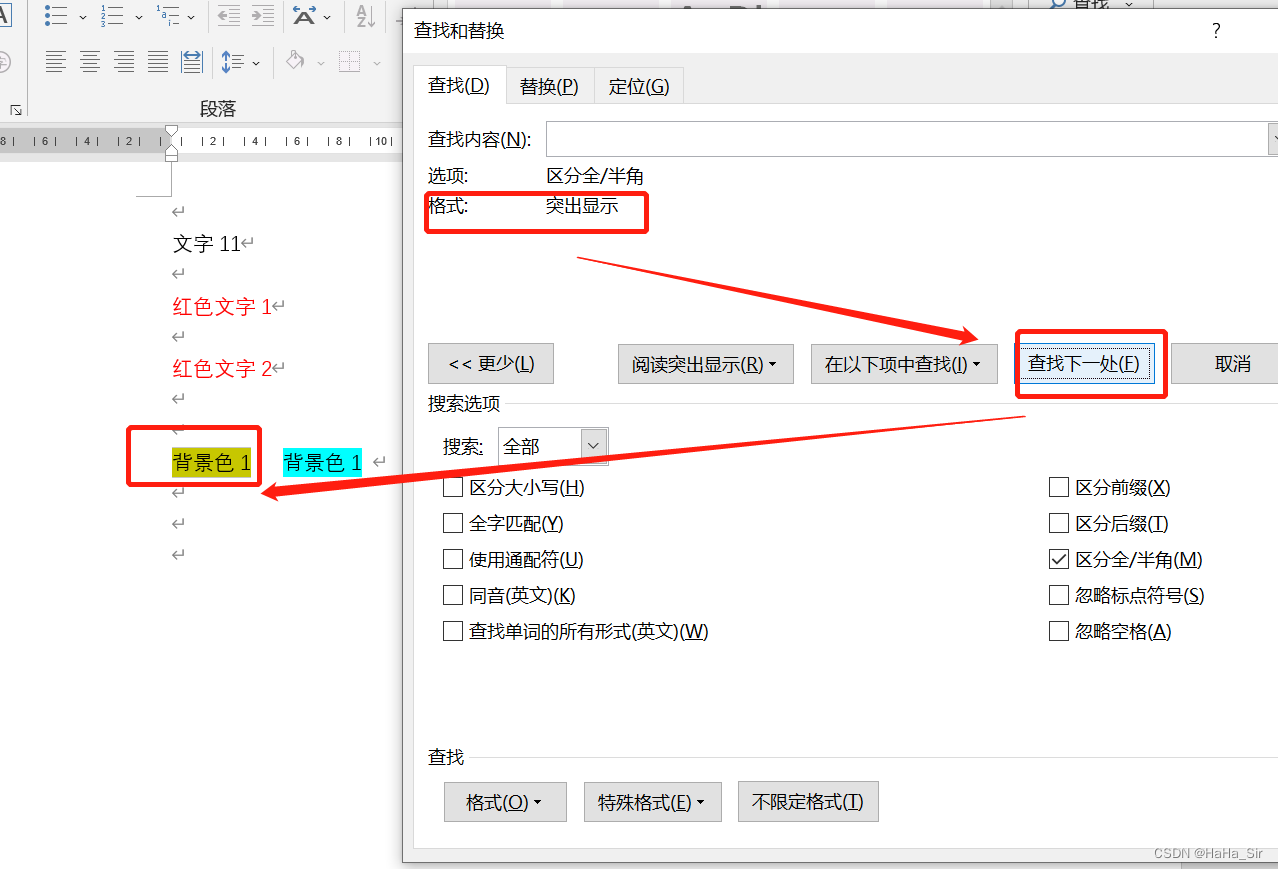
Task: Click 查找下一处(F) button
Action: click(x=1084, y=364)
